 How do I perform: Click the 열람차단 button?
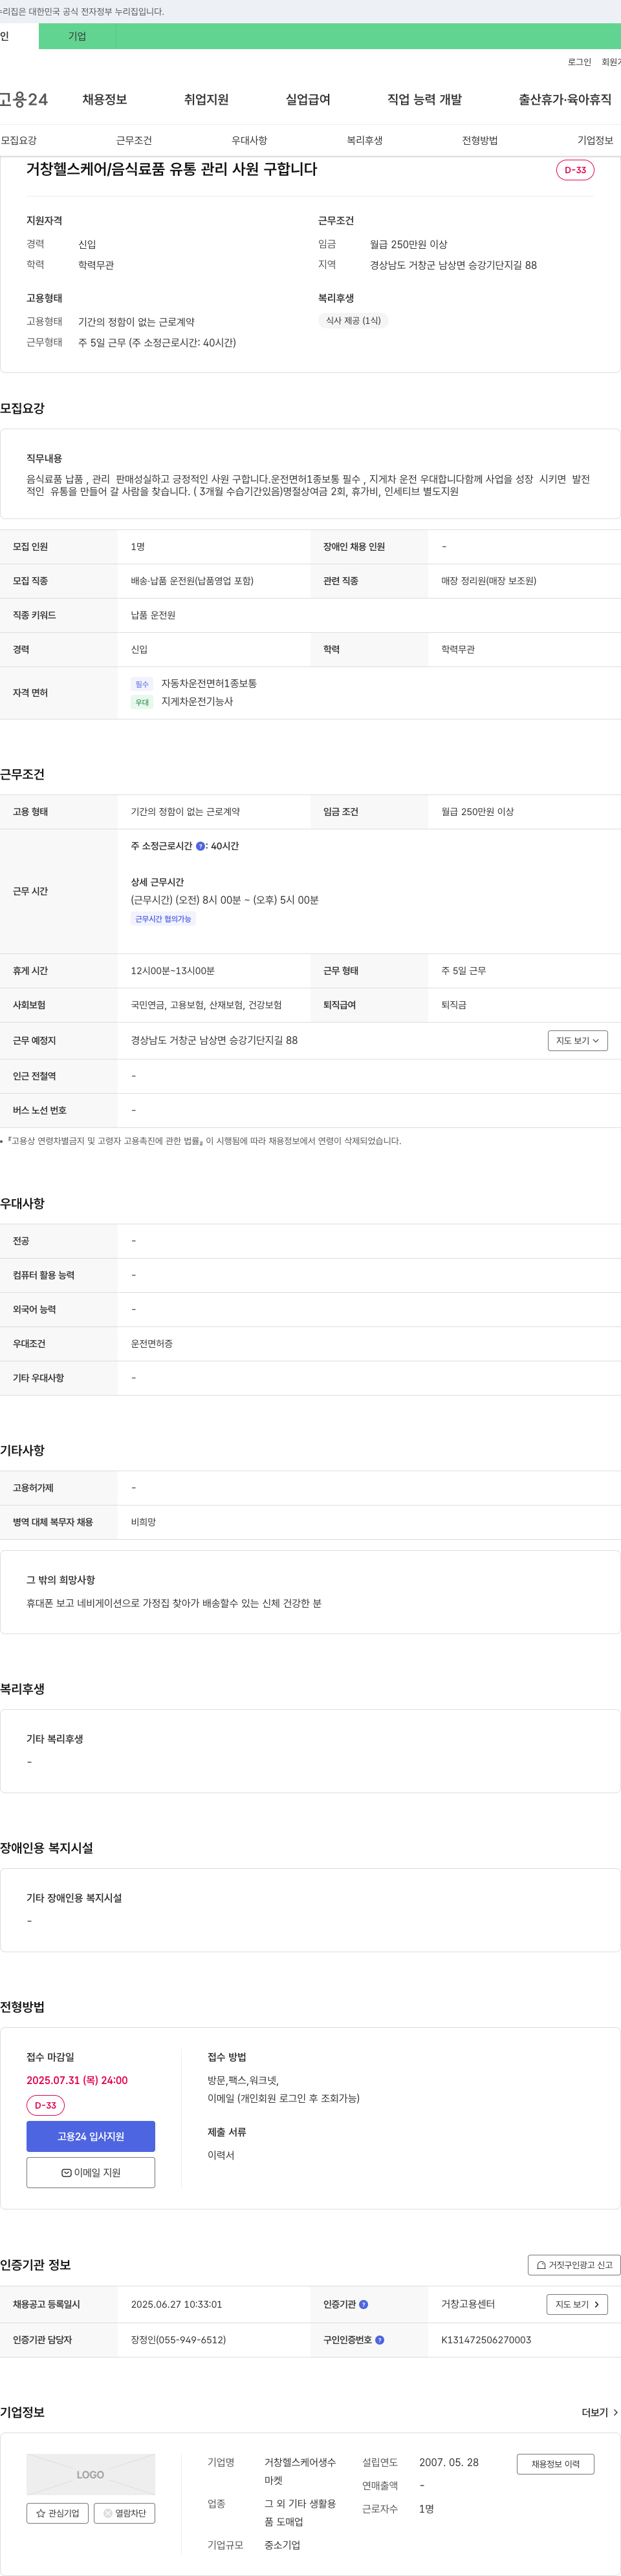coord(124,2513)
